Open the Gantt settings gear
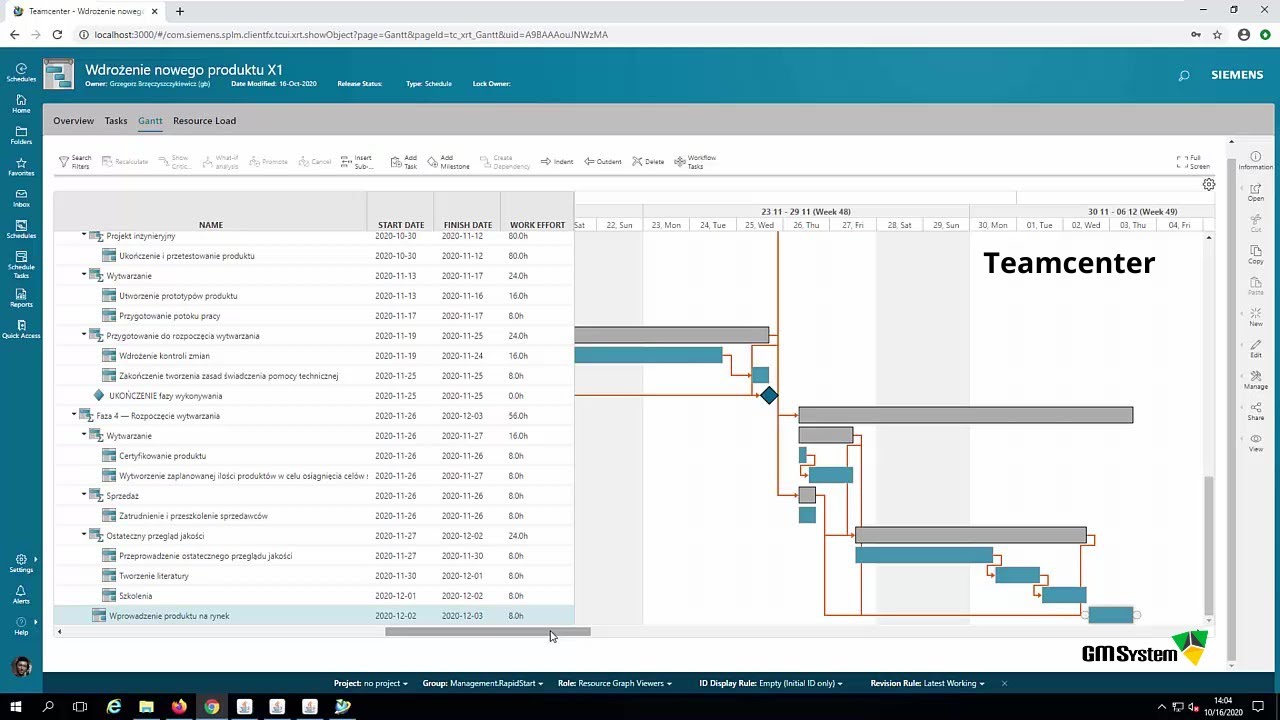 (x=1209, y=184)
